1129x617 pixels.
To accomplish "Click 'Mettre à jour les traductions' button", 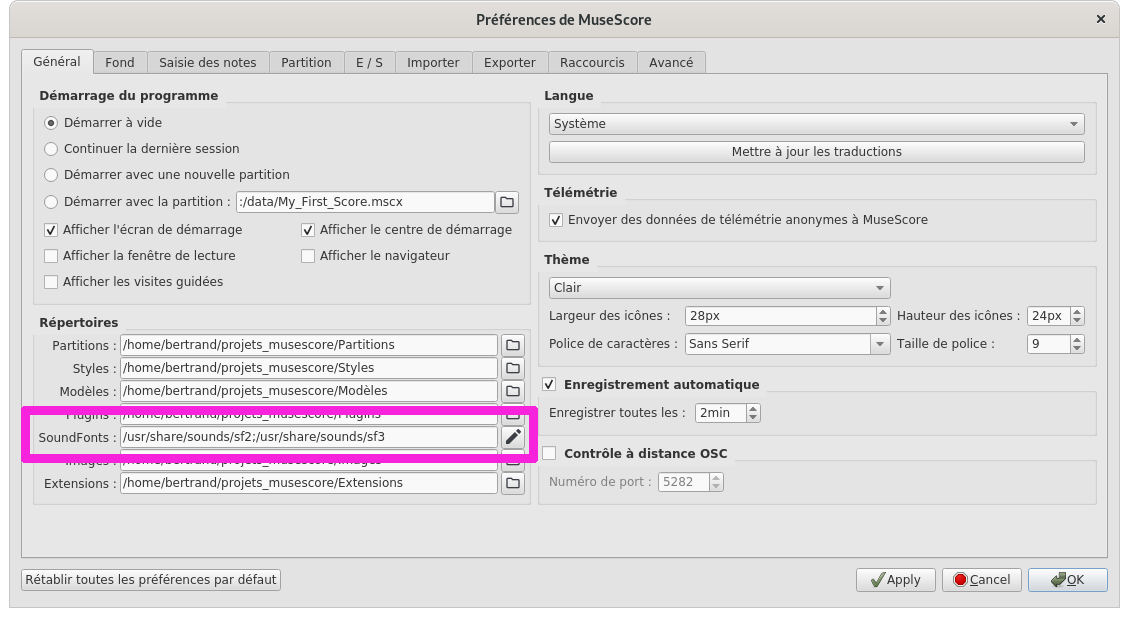I will [816, 152].
